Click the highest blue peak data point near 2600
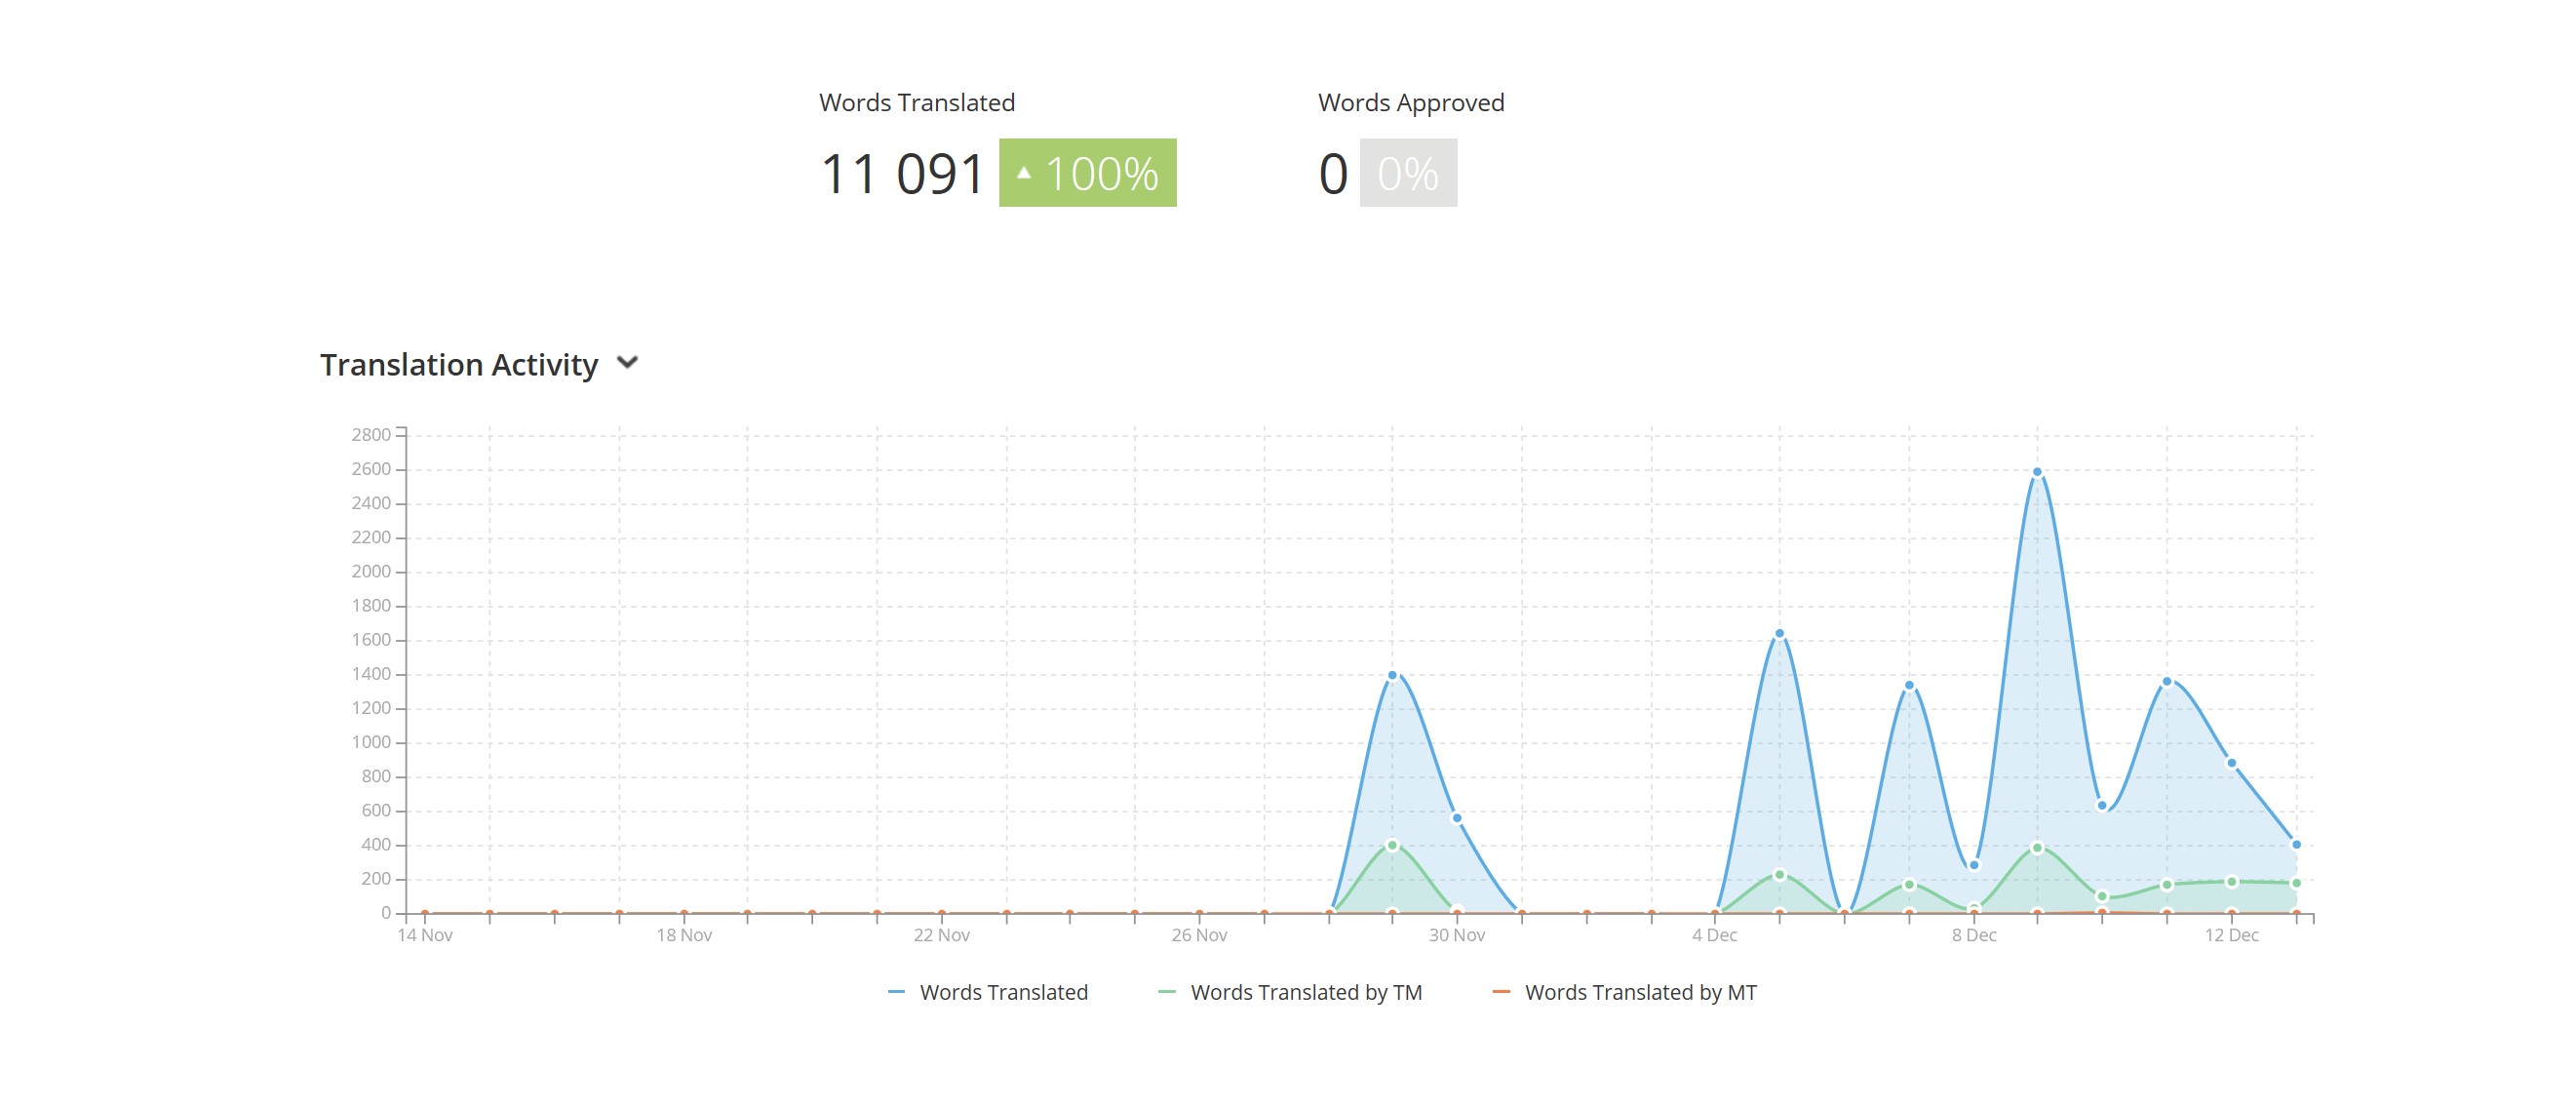 click(x=2037, y=472)
